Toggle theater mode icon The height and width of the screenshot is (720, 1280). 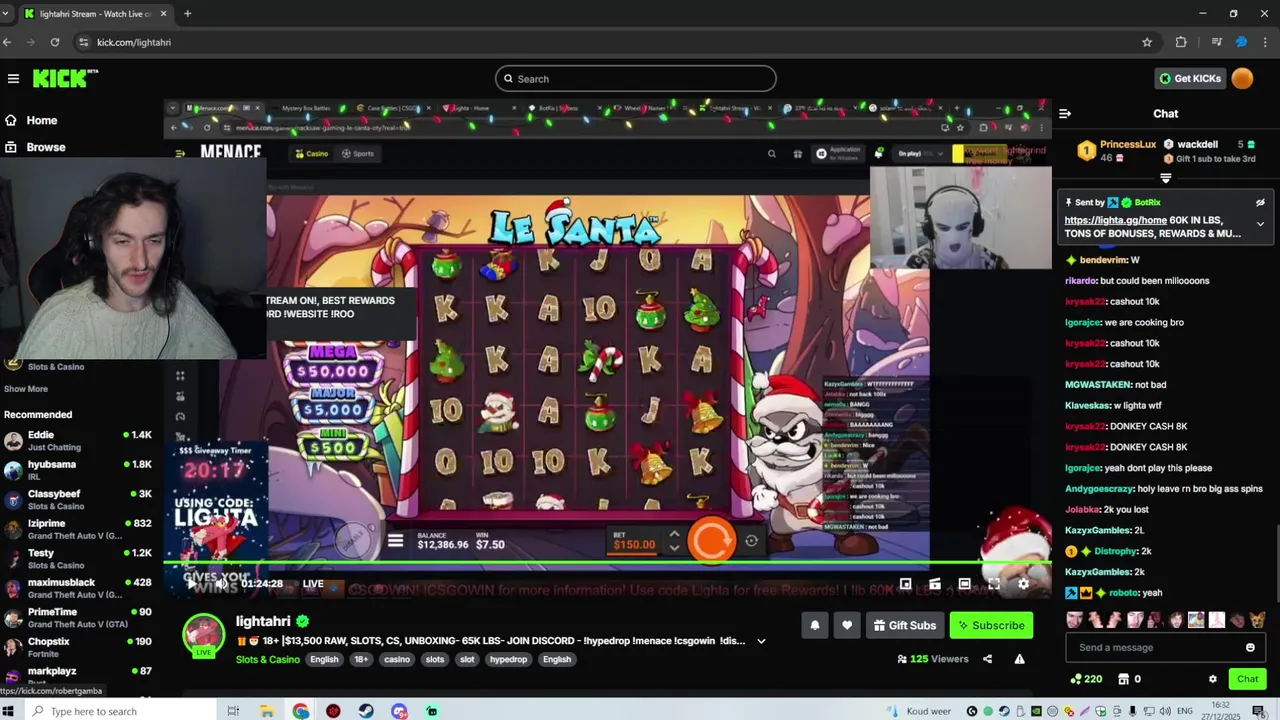pos(964,584)
